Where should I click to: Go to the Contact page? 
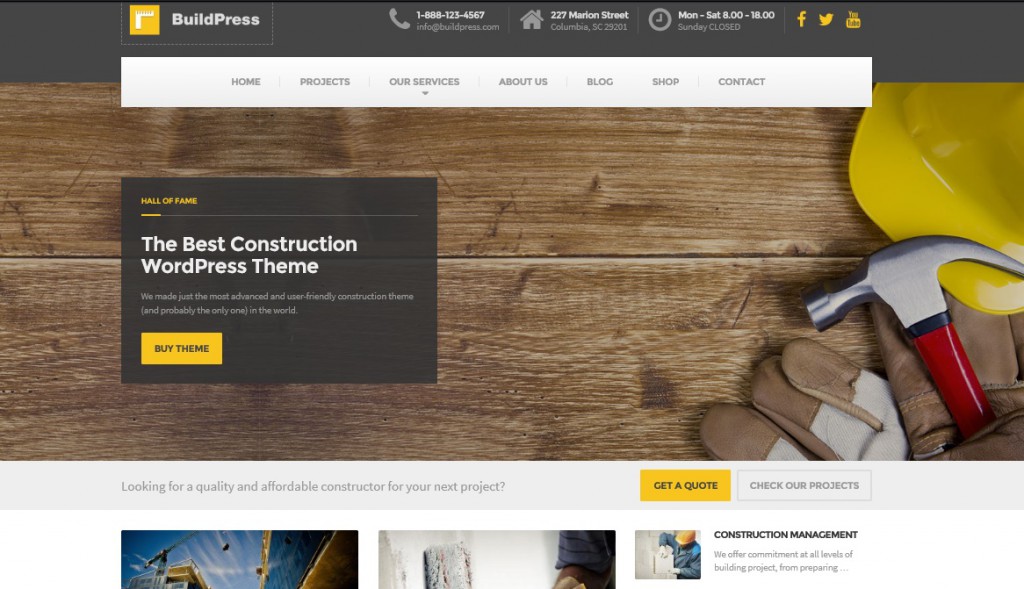(x=741, y=82)
